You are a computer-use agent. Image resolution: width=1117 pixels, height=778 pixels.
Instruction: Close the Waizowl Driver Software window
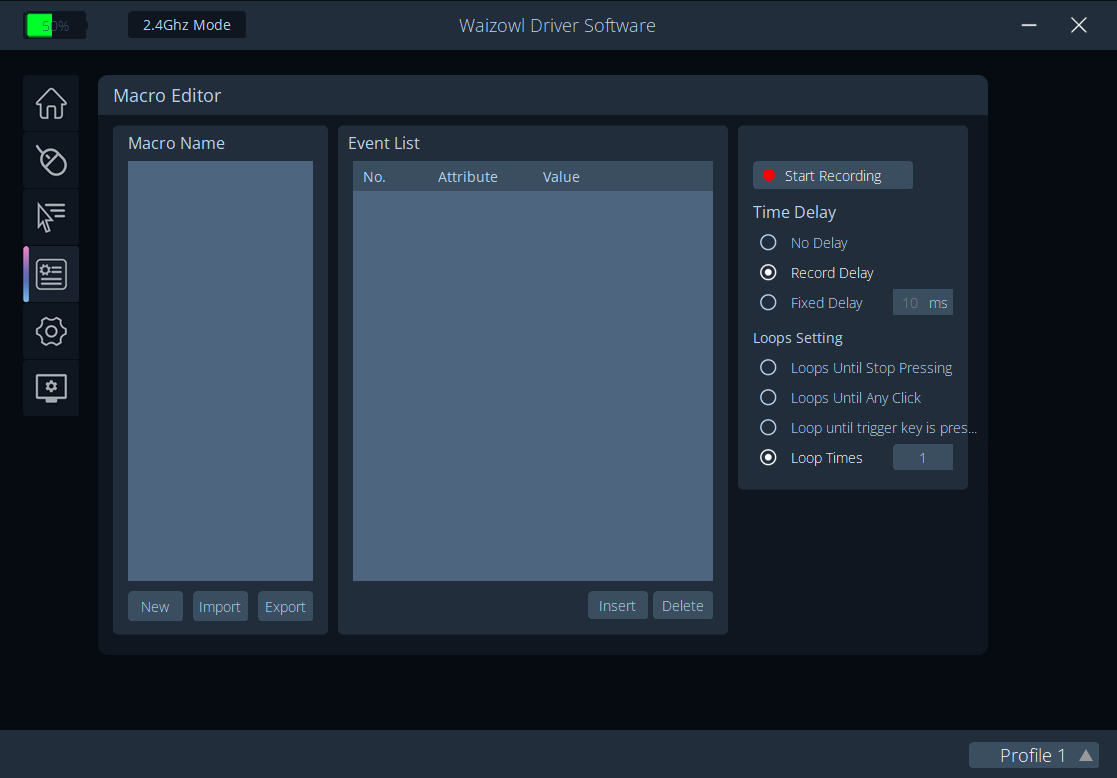coord(1079,25)
